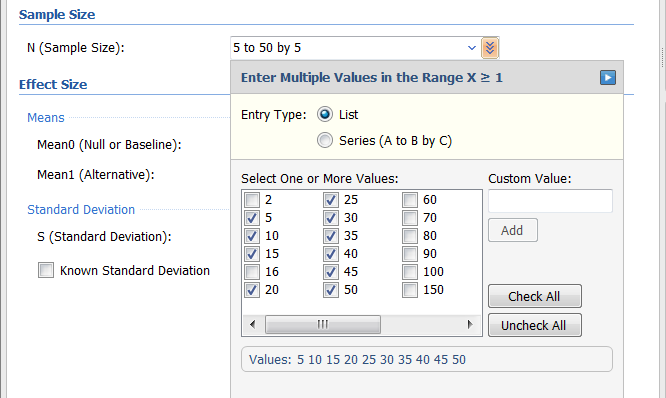The width and height of the screenshot is (666, 398).
Task: Check the value 150 checkbox
Action: (x=410, y=290)
